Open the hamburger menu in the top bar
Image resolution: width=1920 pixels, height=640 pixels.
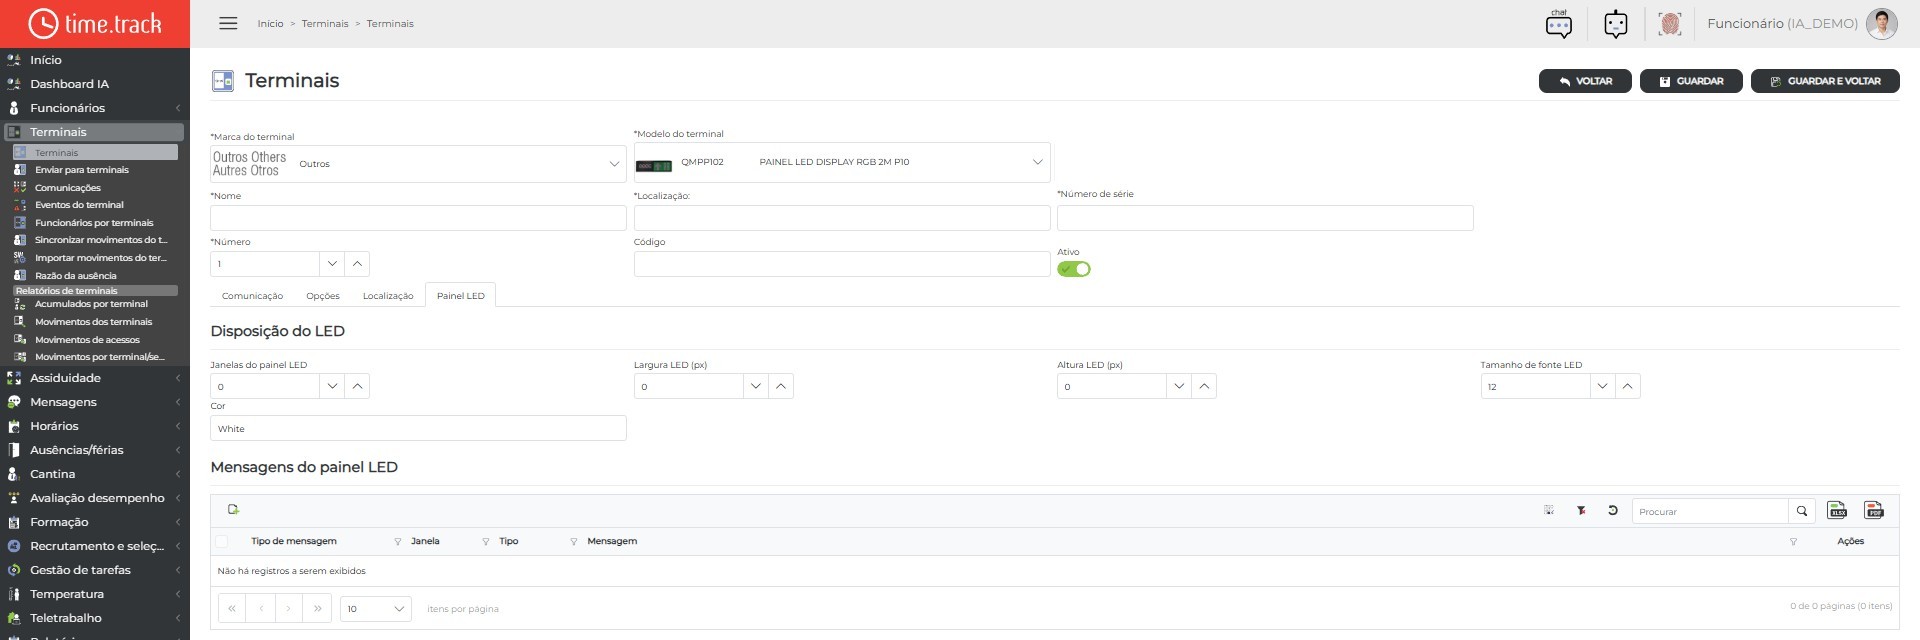[228, 23]
